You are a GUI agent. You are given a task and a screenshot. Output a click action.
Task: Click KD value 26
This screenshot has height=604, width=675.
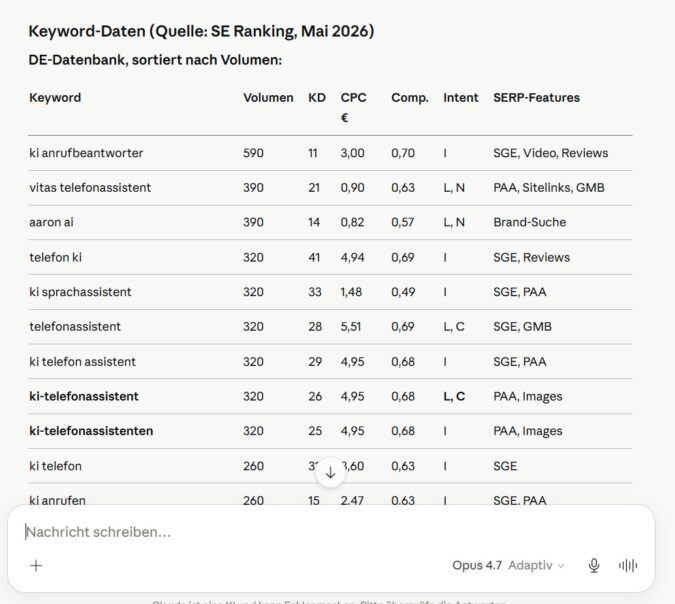click(315, 396)
